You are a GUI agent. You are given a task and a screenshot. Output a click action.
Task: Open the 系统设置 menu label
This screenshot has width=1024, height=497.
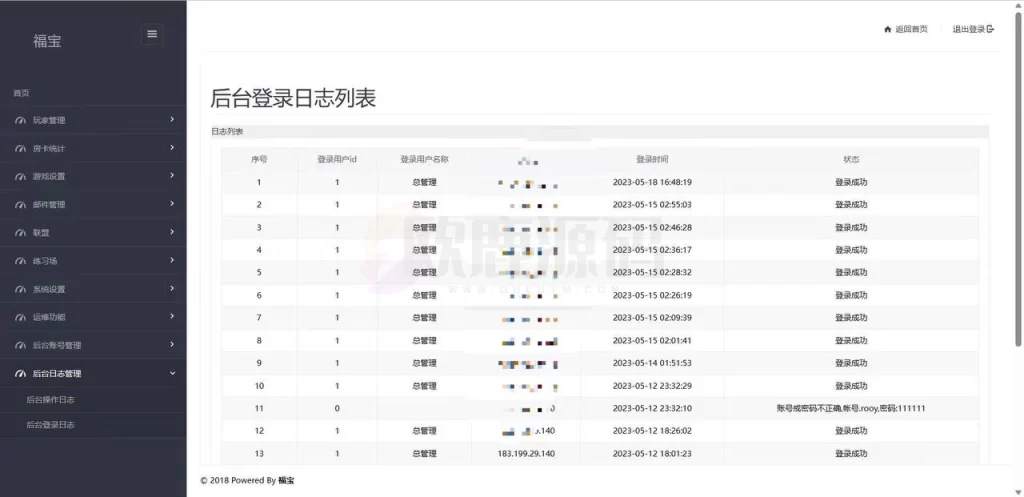49,289
